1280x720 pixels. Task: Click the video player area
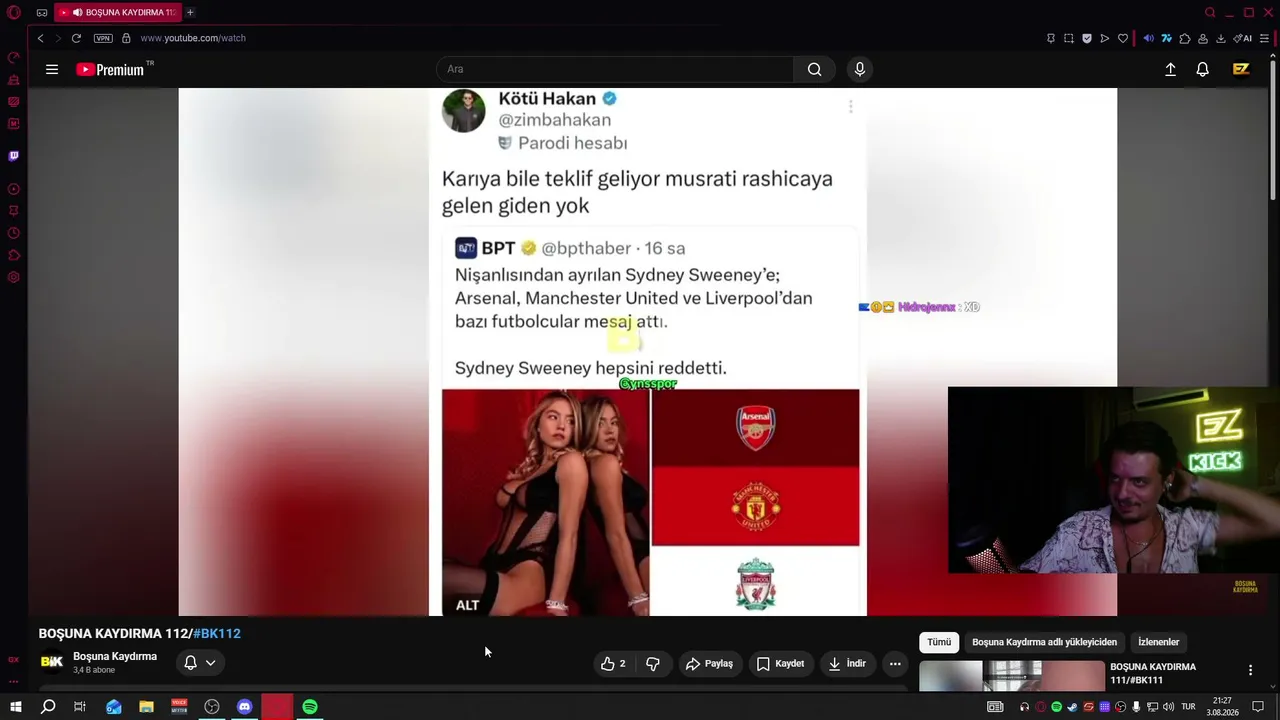[648, 352]
